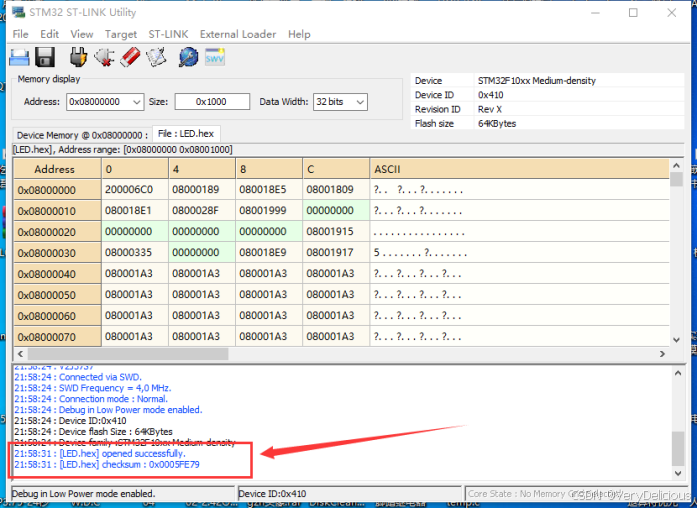Click memory table scrollbar down arrow

click(x=676, y=340)
